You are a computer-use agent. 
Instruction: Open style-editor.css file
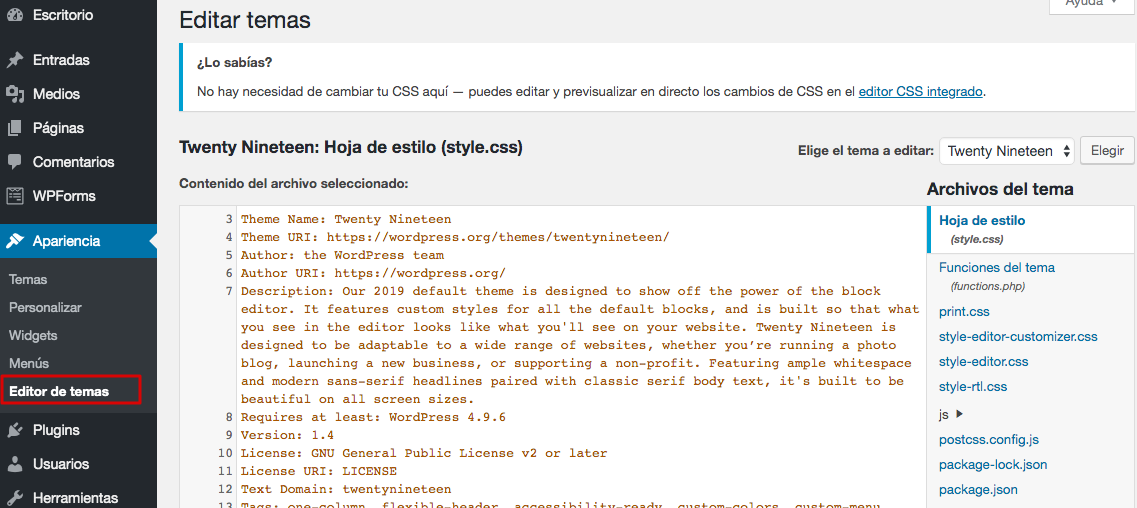tap(983, 362)
